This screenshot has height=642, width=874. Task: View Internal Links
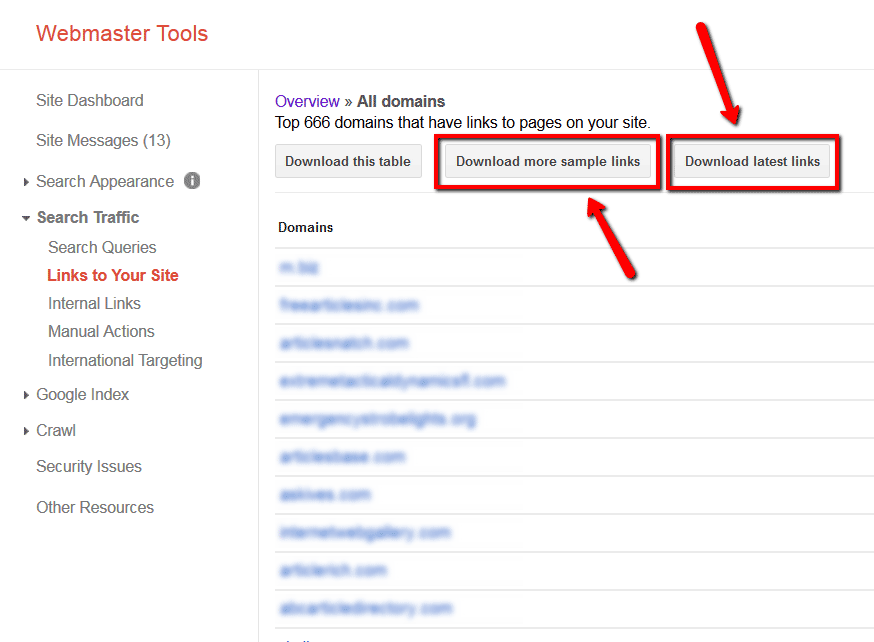pos(95,303)
